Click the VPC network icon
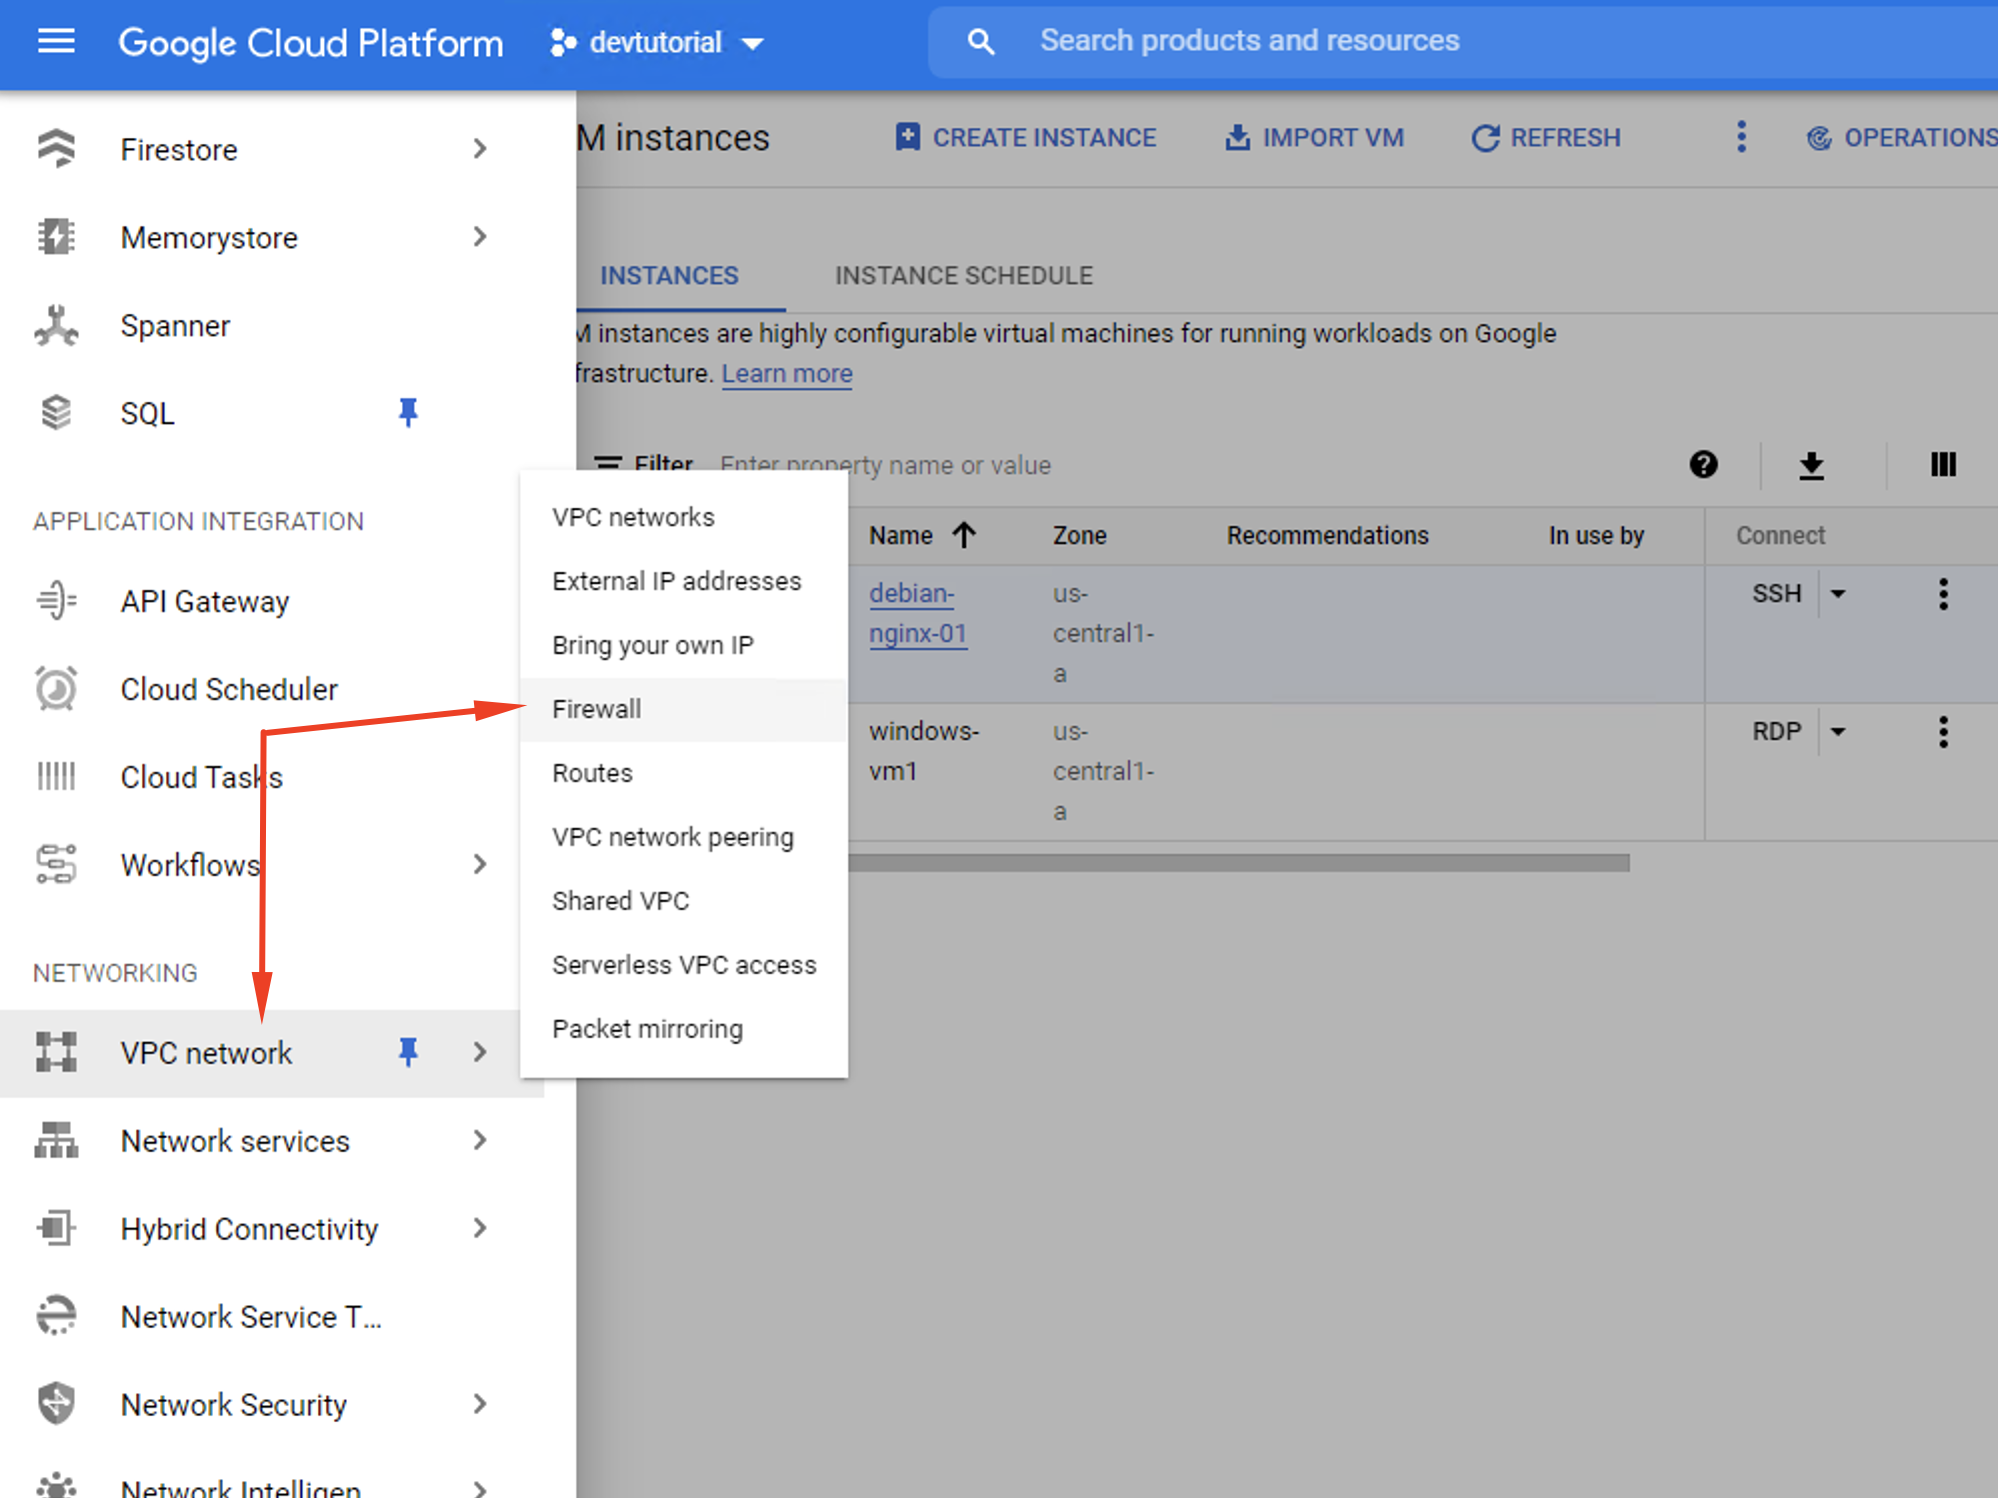Image resolution: width=1998 pixels, height=1498 pixels. tap(56, 1052)
